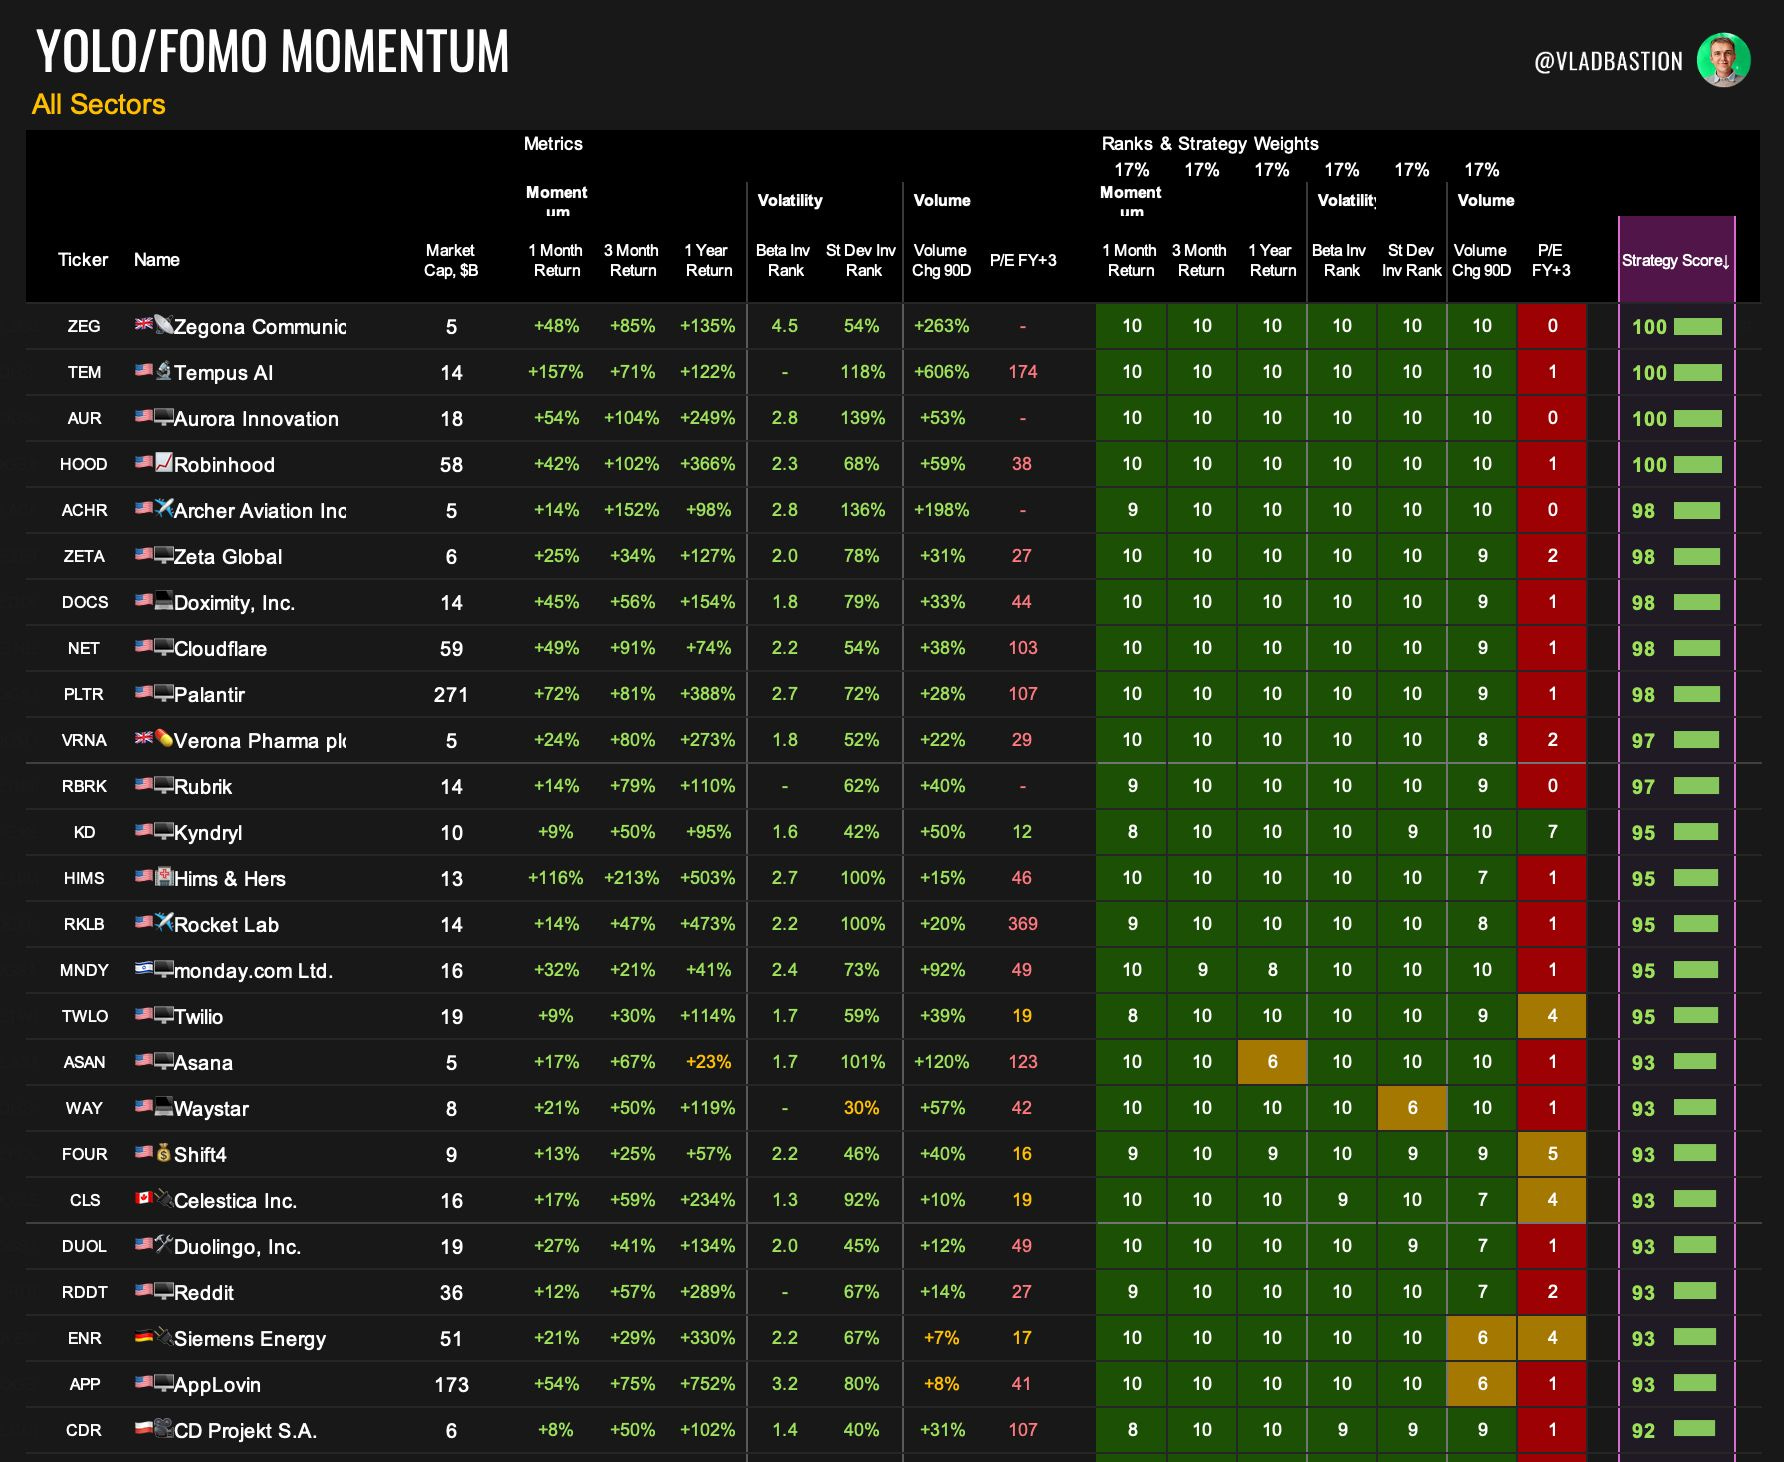1784x1462 pixels.
Task: Click the medical icon next to Hims & Hers
Action: click(x=164, y=876)
